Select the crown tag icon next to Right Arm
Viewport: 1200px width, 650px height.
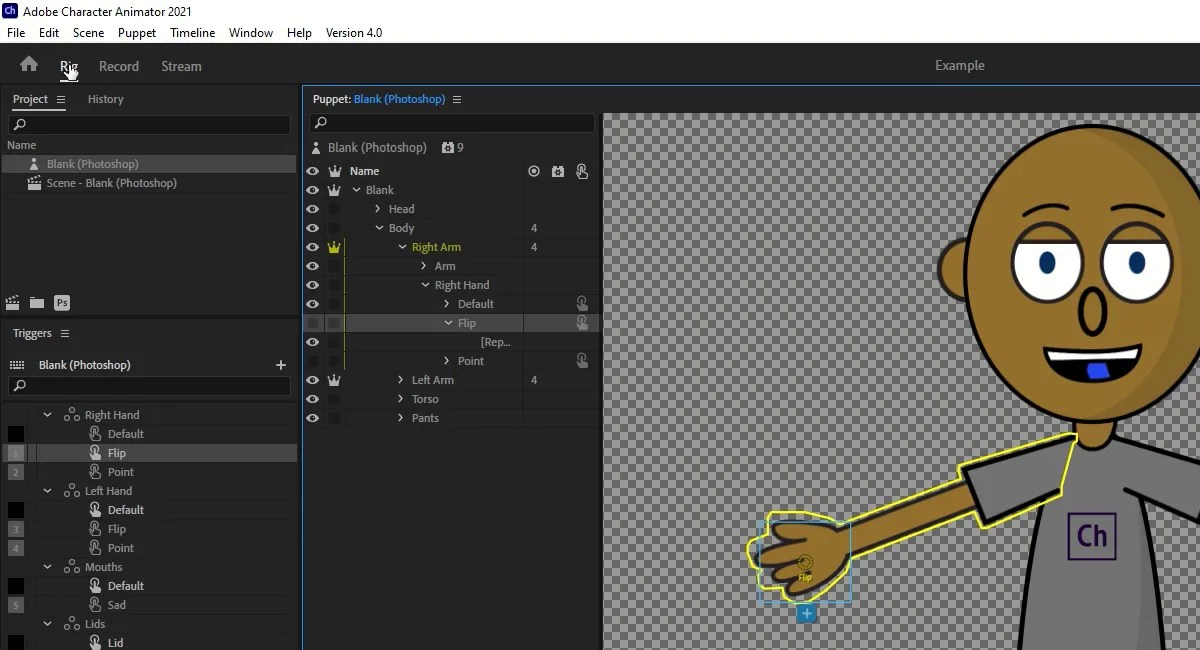(x=334, y=247)
